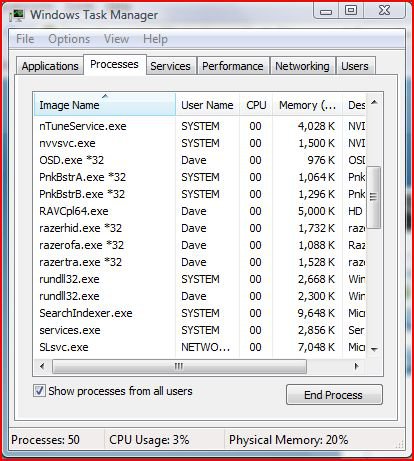Click the 4,028 K memory value
This screenshot has width=414, height=461.
point(316,126)
